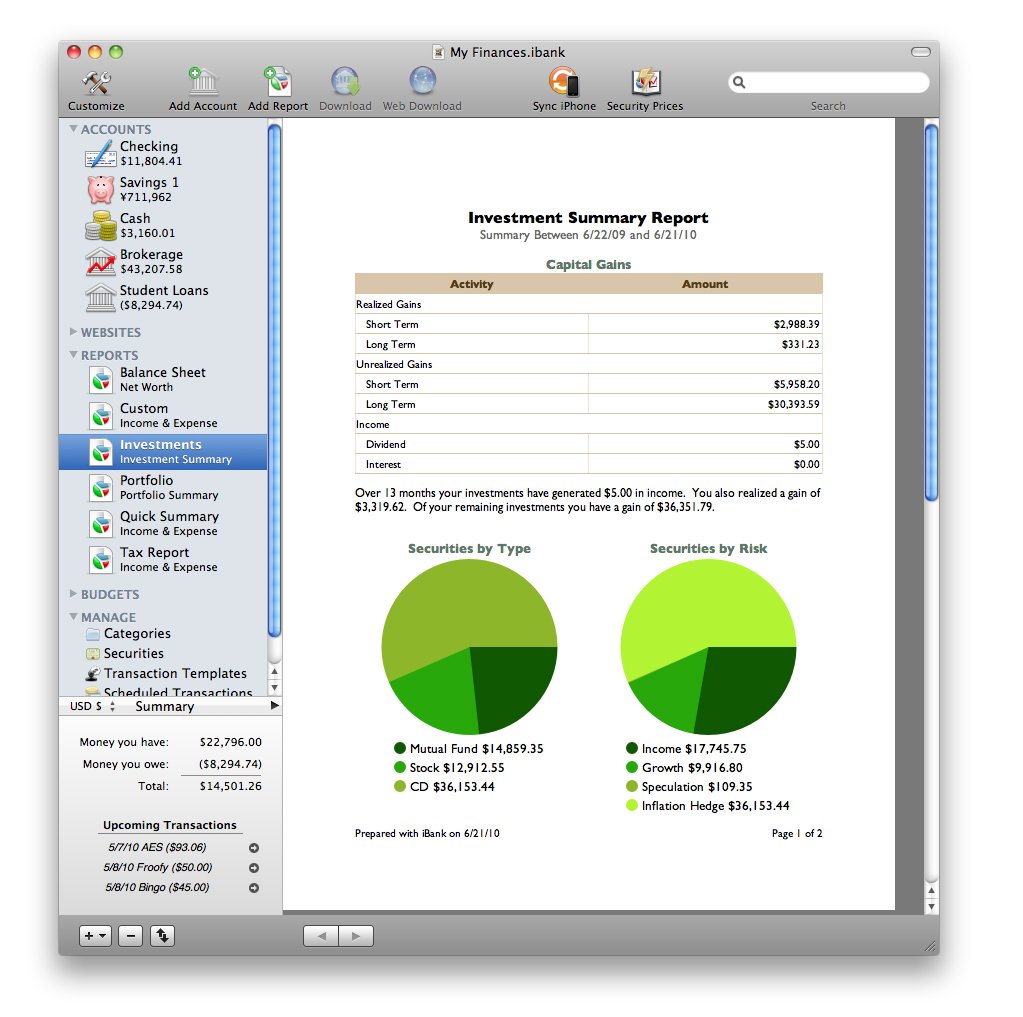The image size is (1023, 1017).
Task: Click the Add Account toolbar icon
Action: [x=203, y=82]
